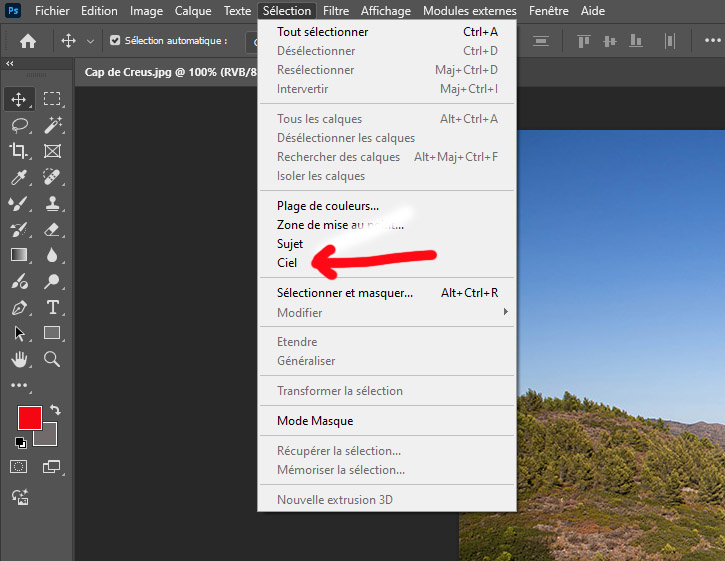The image size is (725, 561).
Task: Choose Sujet in Sélection menu
Action: tap(387, 244)
